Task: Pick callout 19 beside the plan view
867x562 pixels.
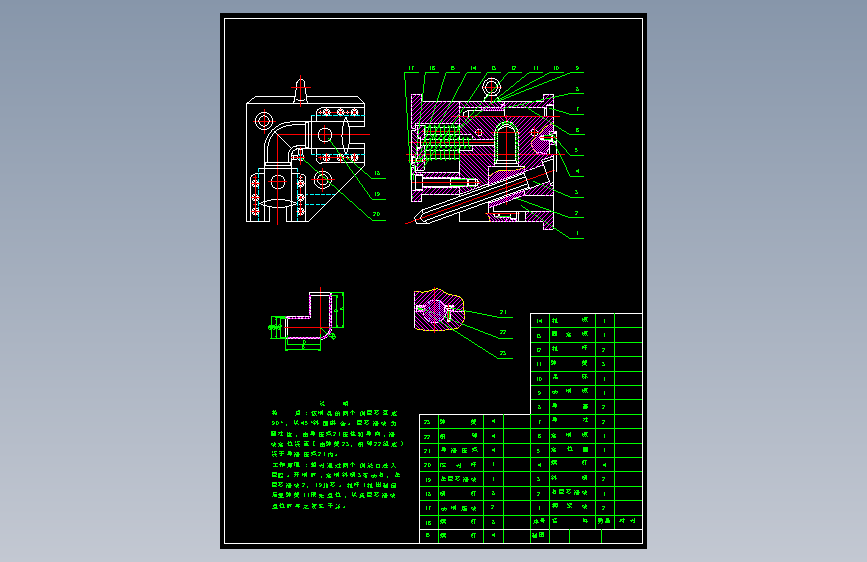Action: coord(377,194)
